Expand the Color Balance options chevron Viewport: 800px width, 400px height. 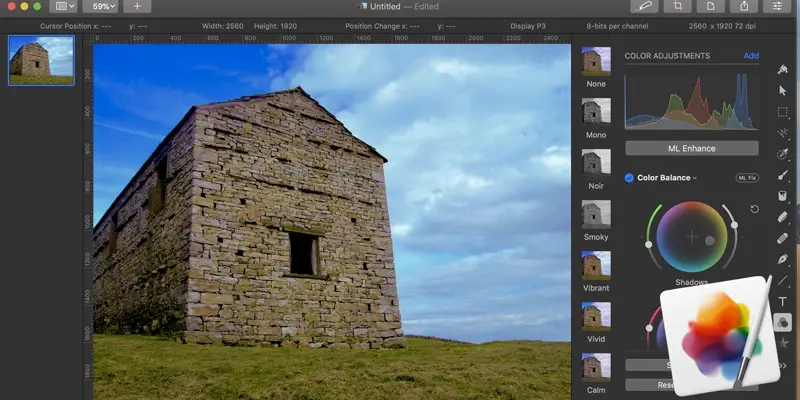point(695,178)
